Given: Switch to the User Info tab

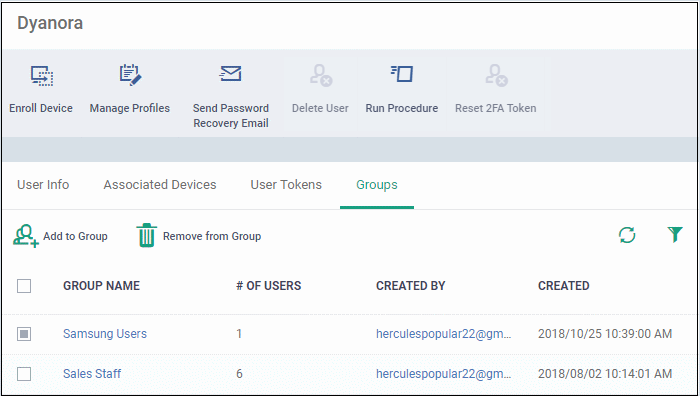Looking at the screenshot, I should tap(43, 185).
